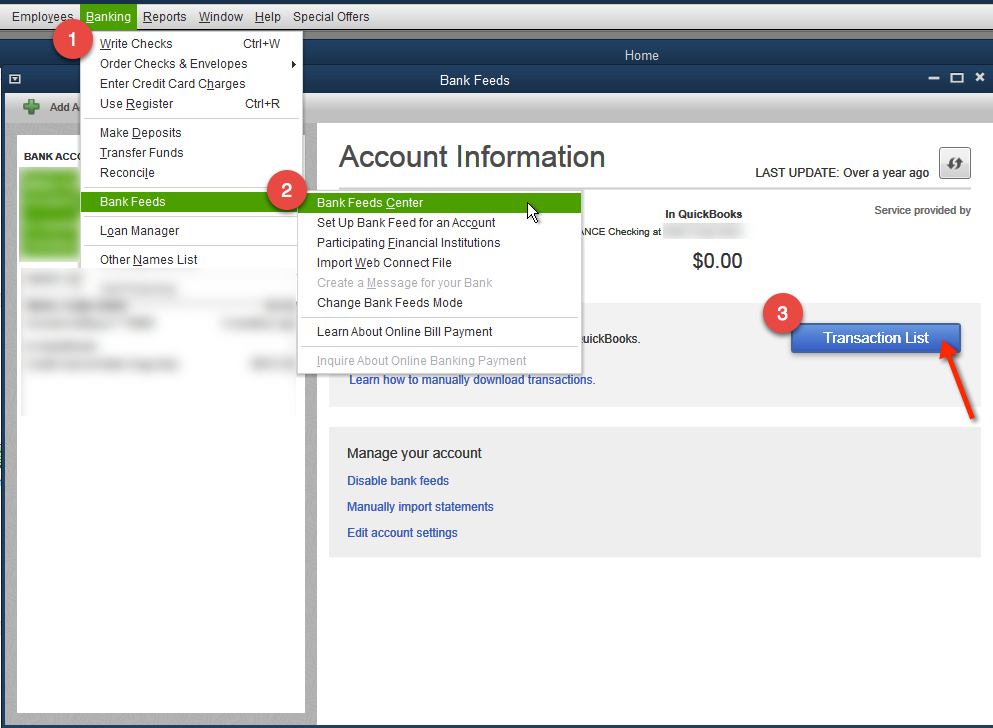Open the Help menu
This screenshot has width=993, height=728.
(267, 16)
